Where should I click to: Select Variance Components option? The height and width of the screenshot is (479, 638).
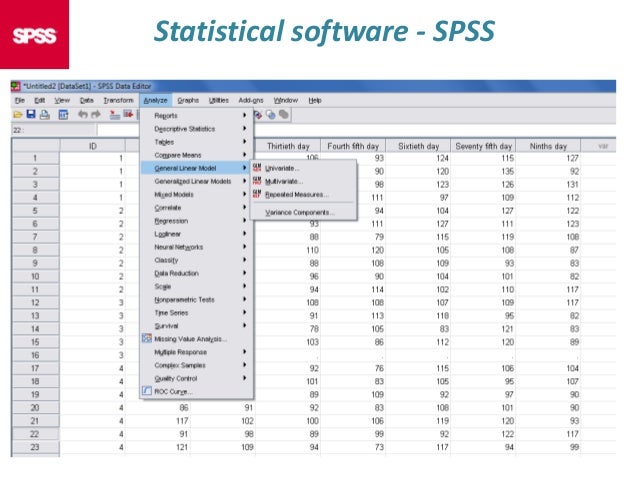(300, 212)
